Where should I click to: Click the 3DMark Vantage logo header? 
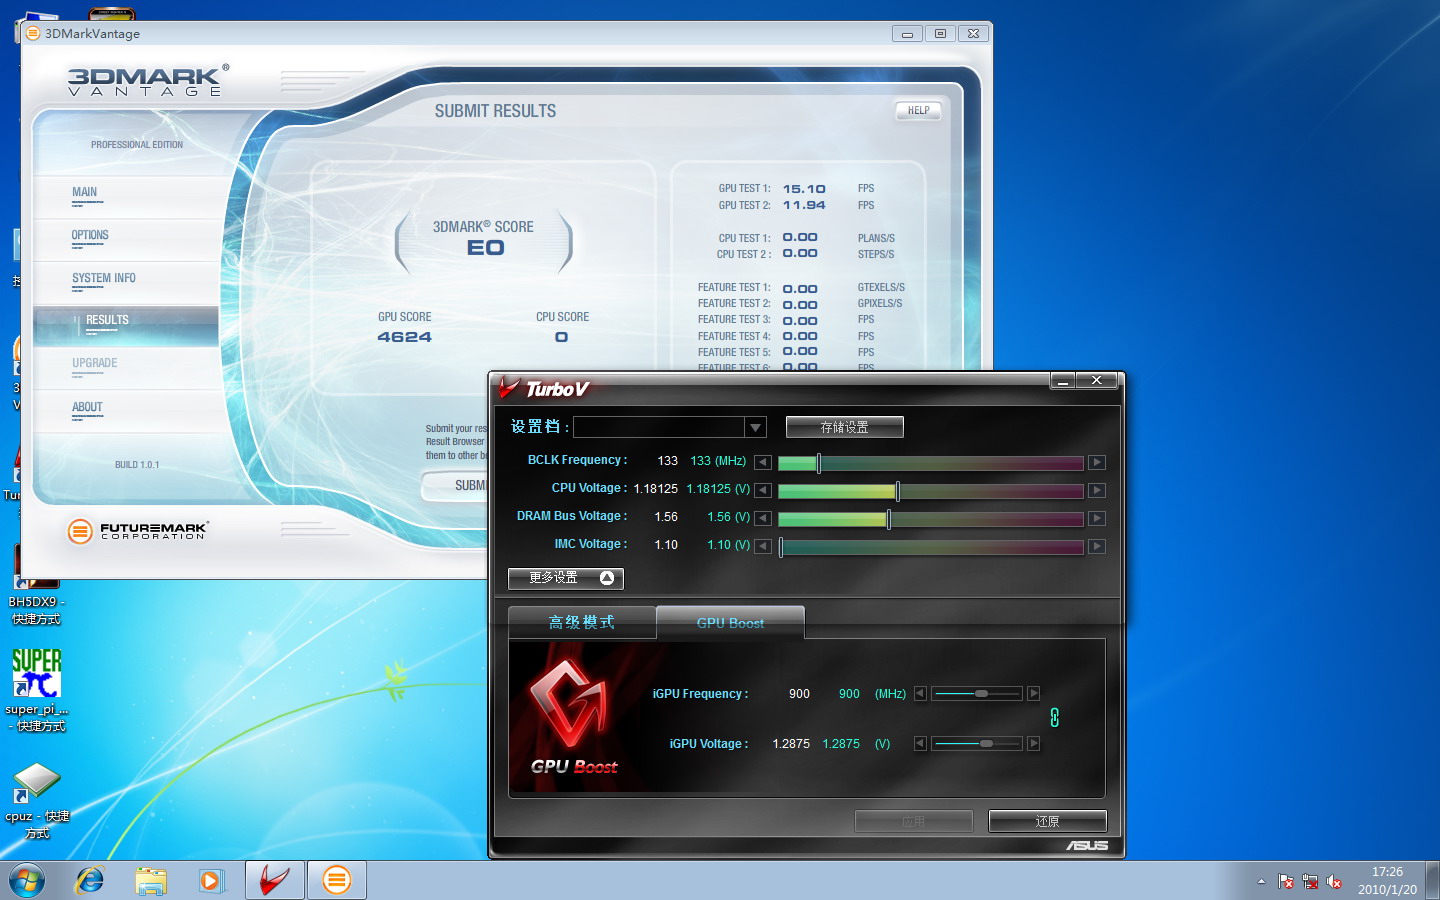point(148,81)
